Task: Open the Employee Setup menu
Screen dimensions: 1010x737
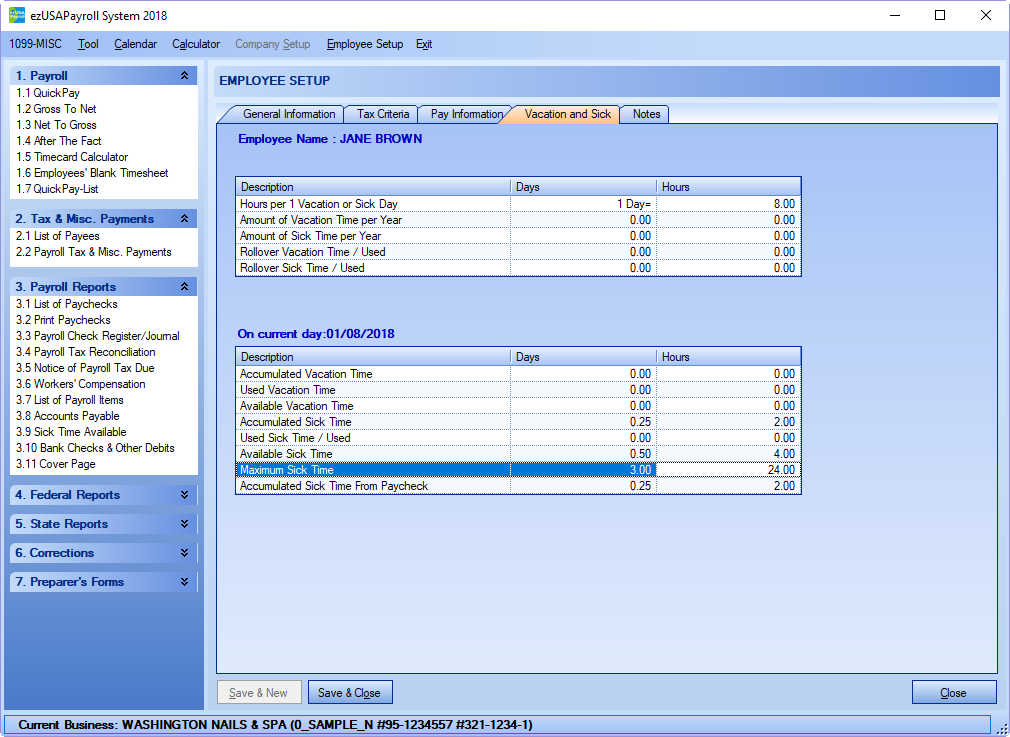Action: 364,44
